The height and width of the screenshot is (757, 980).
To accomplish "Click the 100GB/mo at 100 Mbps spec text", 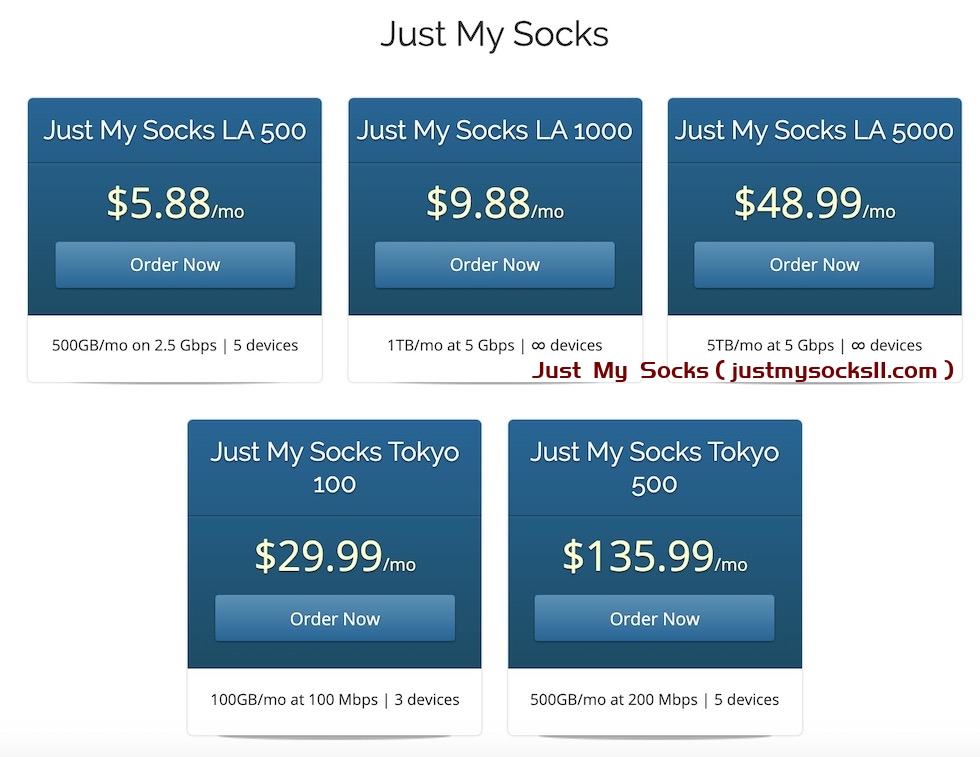I will [x=334, y=700].
